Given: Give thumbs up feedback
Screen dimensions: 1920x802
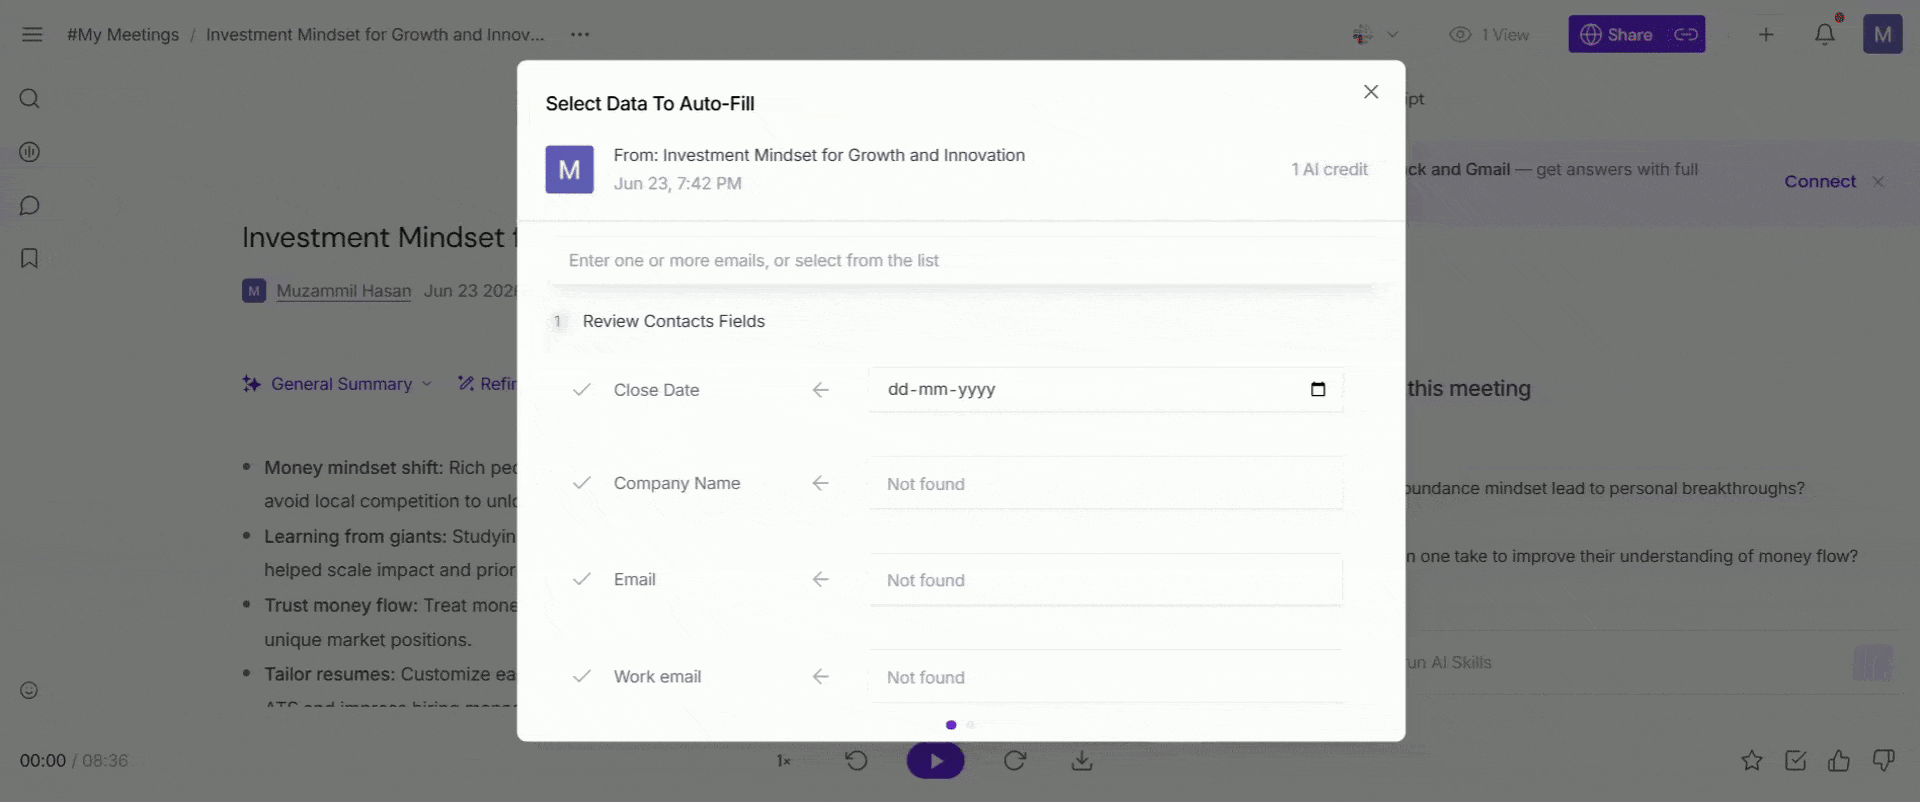Looking at the screenshot, I should [1839, 761].
